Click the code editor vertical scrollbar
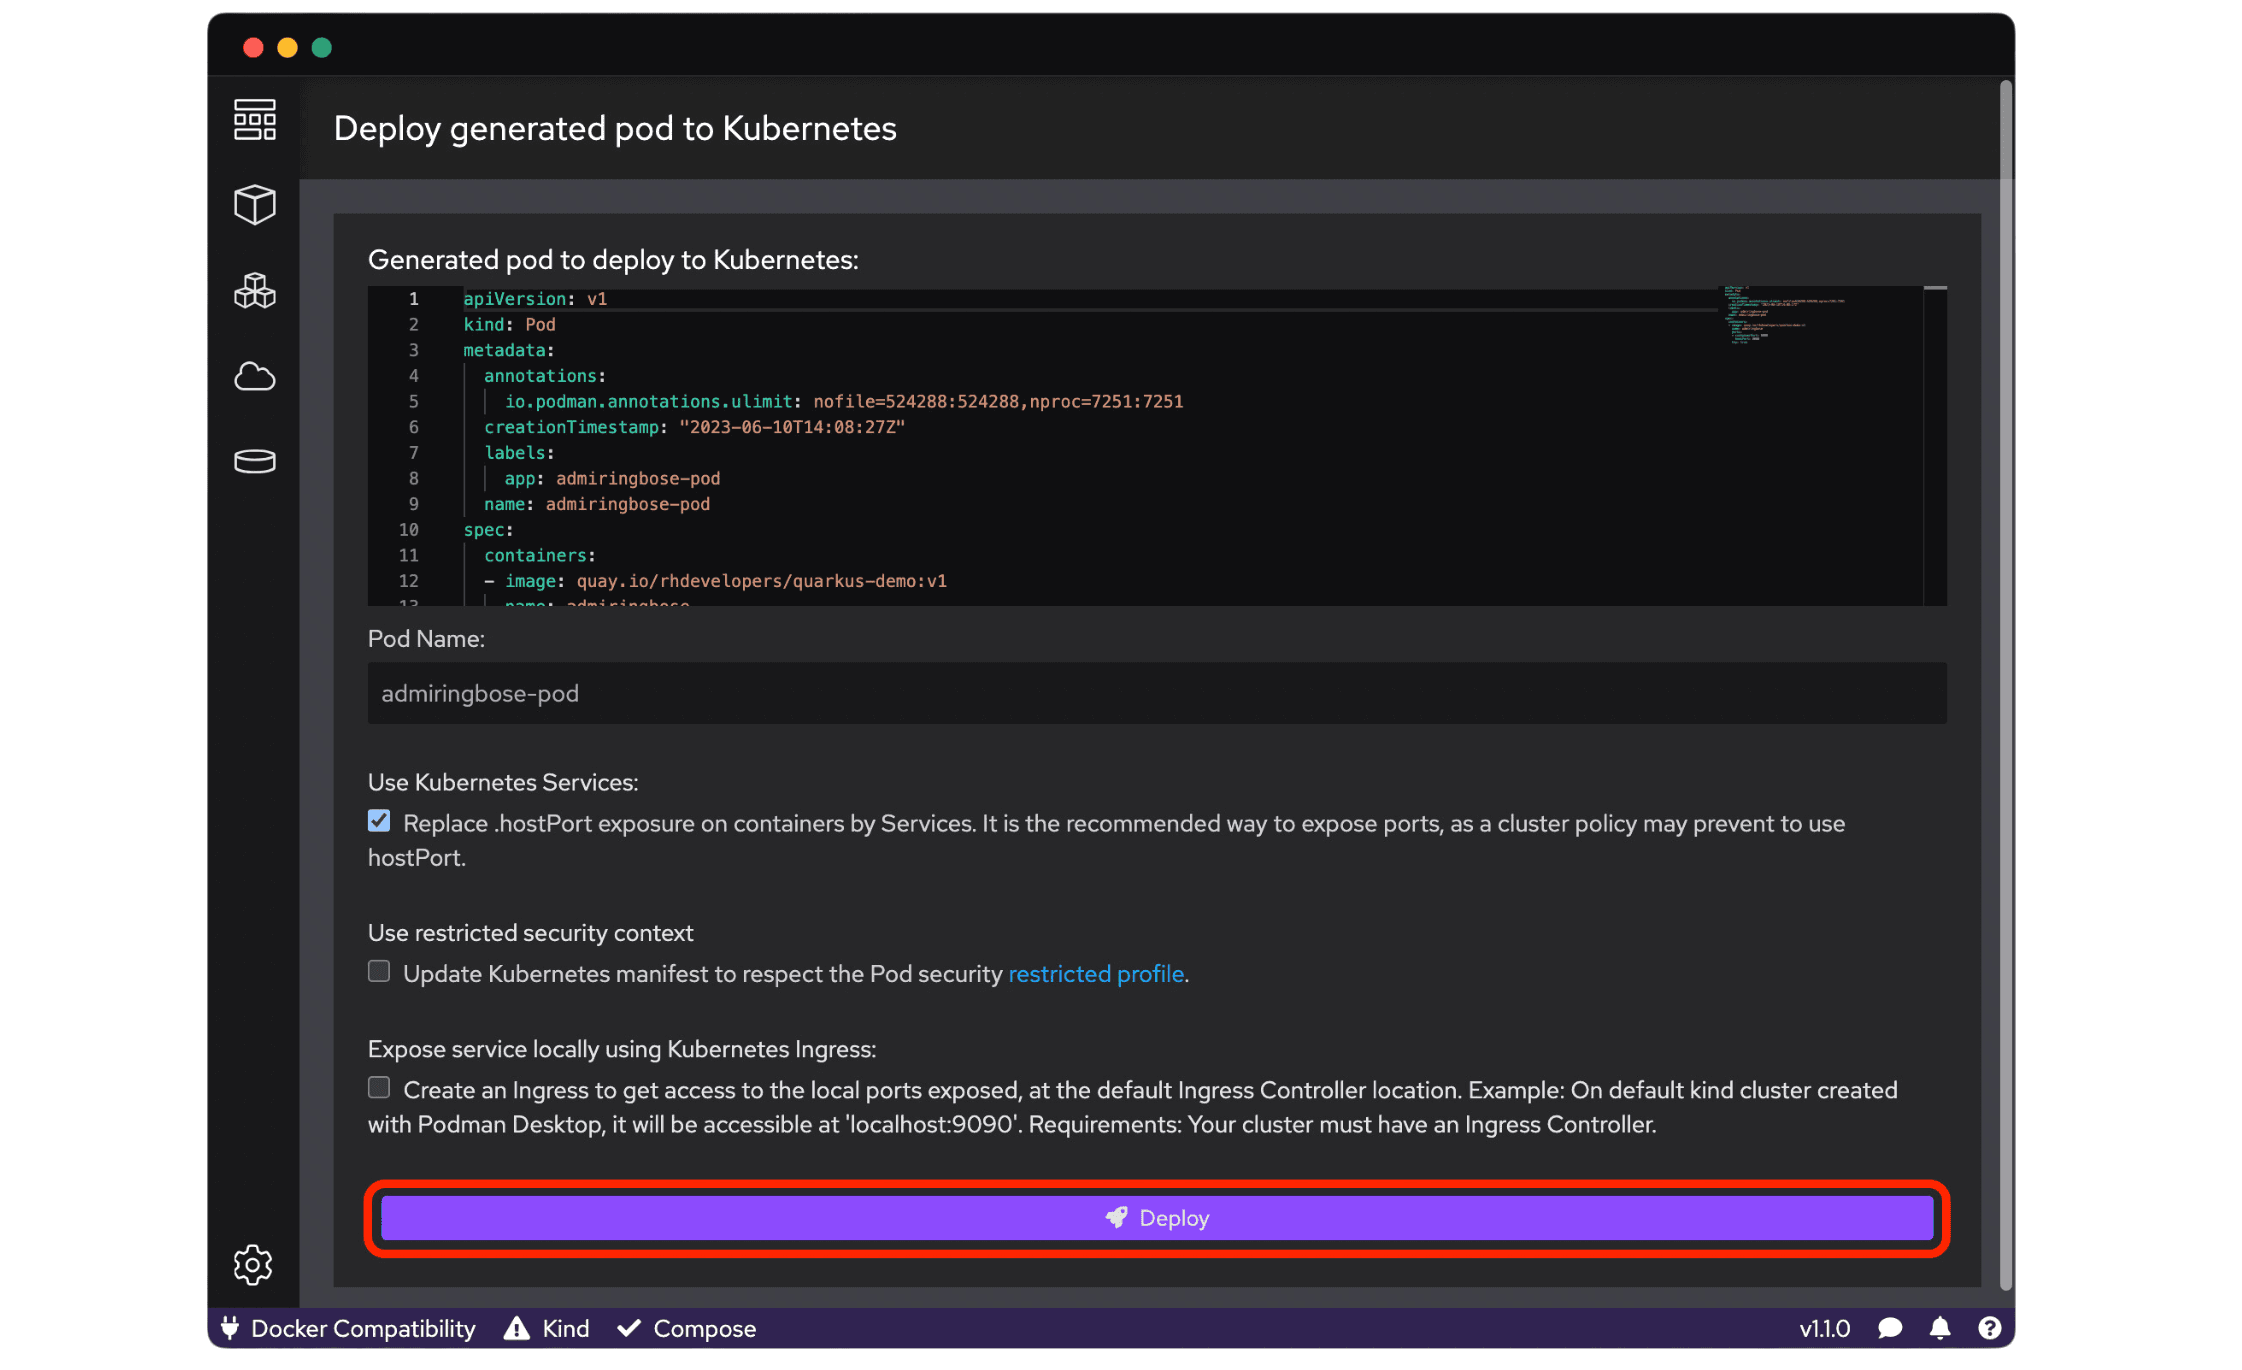Screen dimensions: 2242x1370 tap(1935, 445)
